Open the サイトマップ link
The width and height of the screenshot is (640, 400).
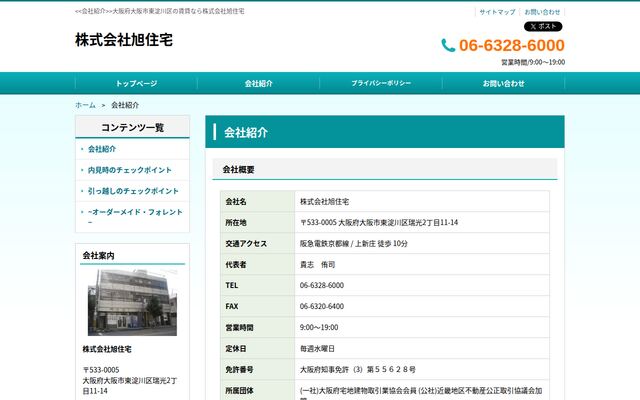497,12
